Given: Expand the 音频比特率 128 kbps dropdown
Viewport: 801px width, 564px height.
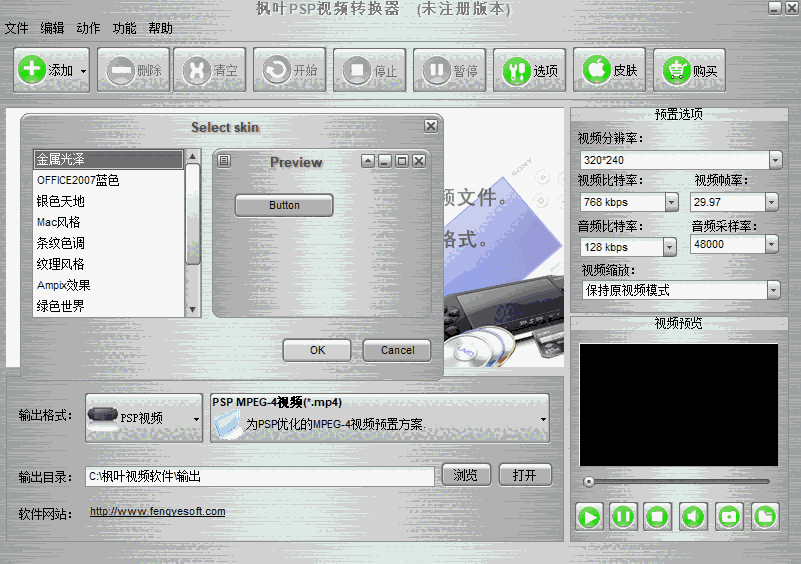Looking at the screenshot, I should (x=670, y=247).
